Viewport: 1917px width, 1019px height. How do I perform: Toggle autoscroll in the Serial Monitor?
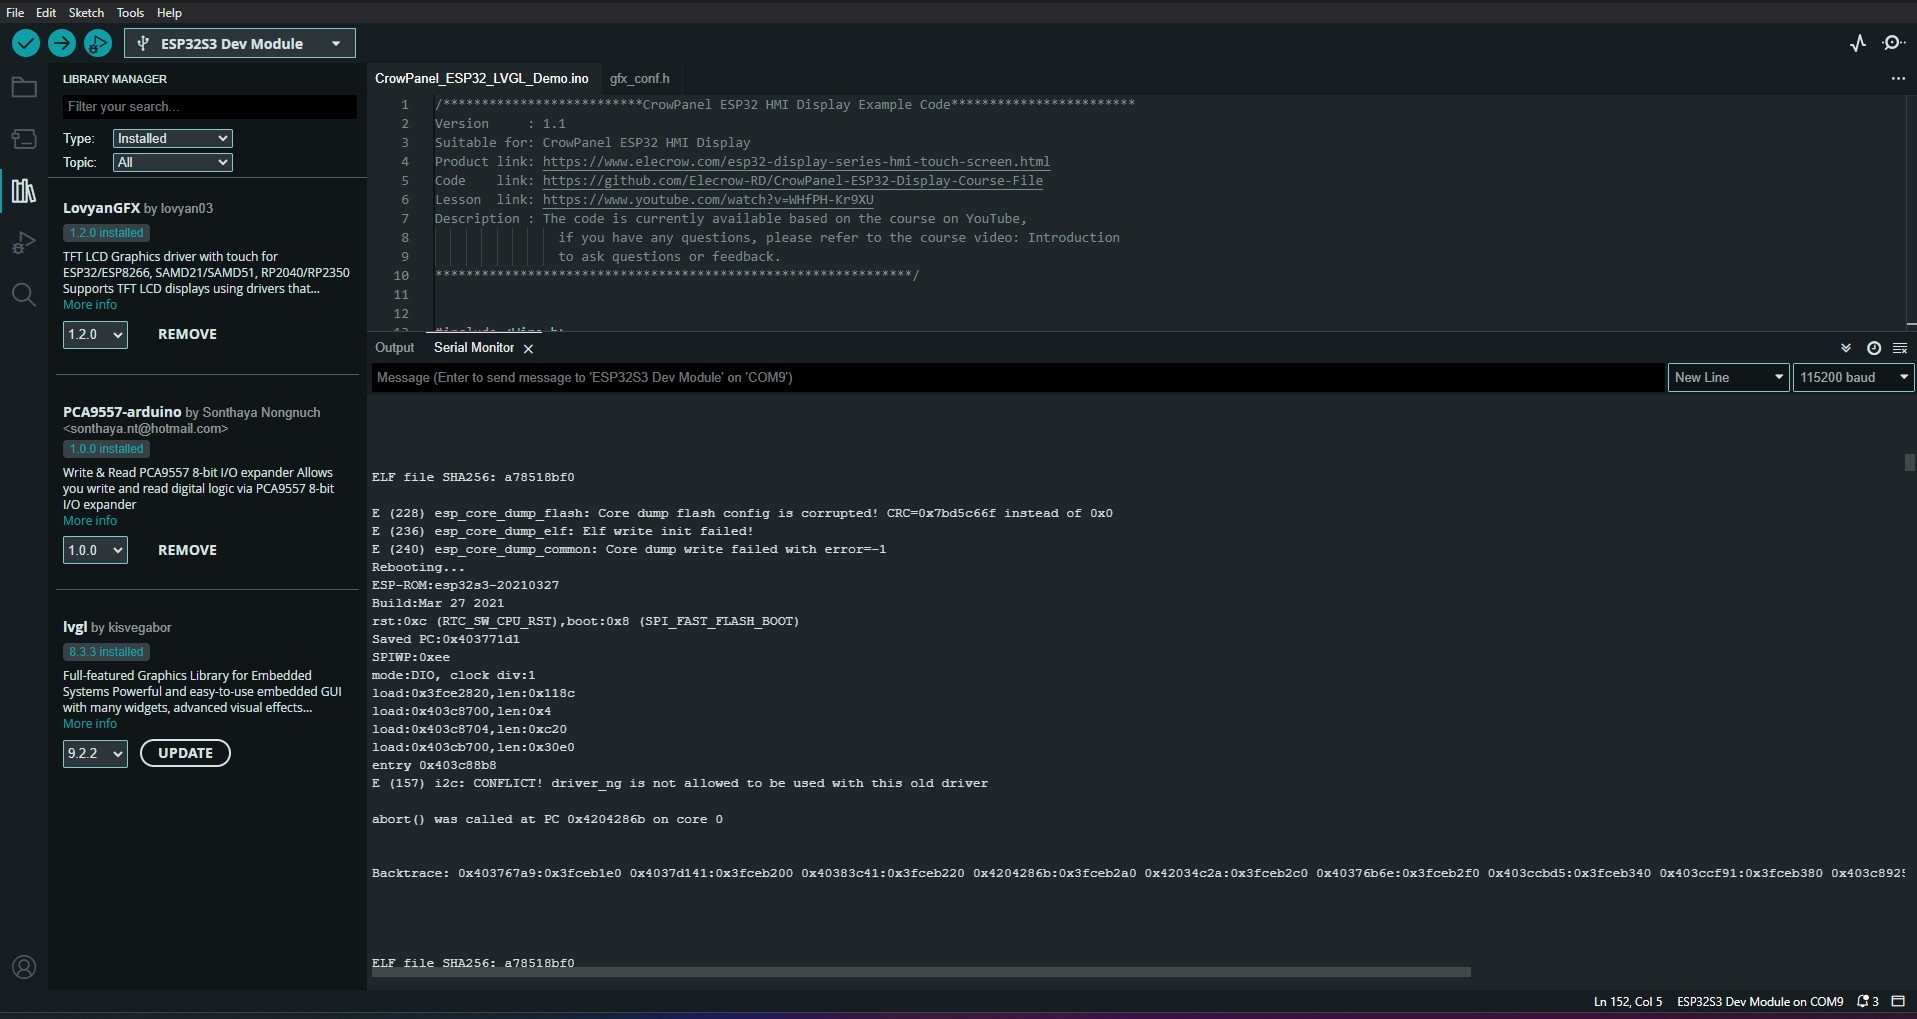tap(1846, 348)
